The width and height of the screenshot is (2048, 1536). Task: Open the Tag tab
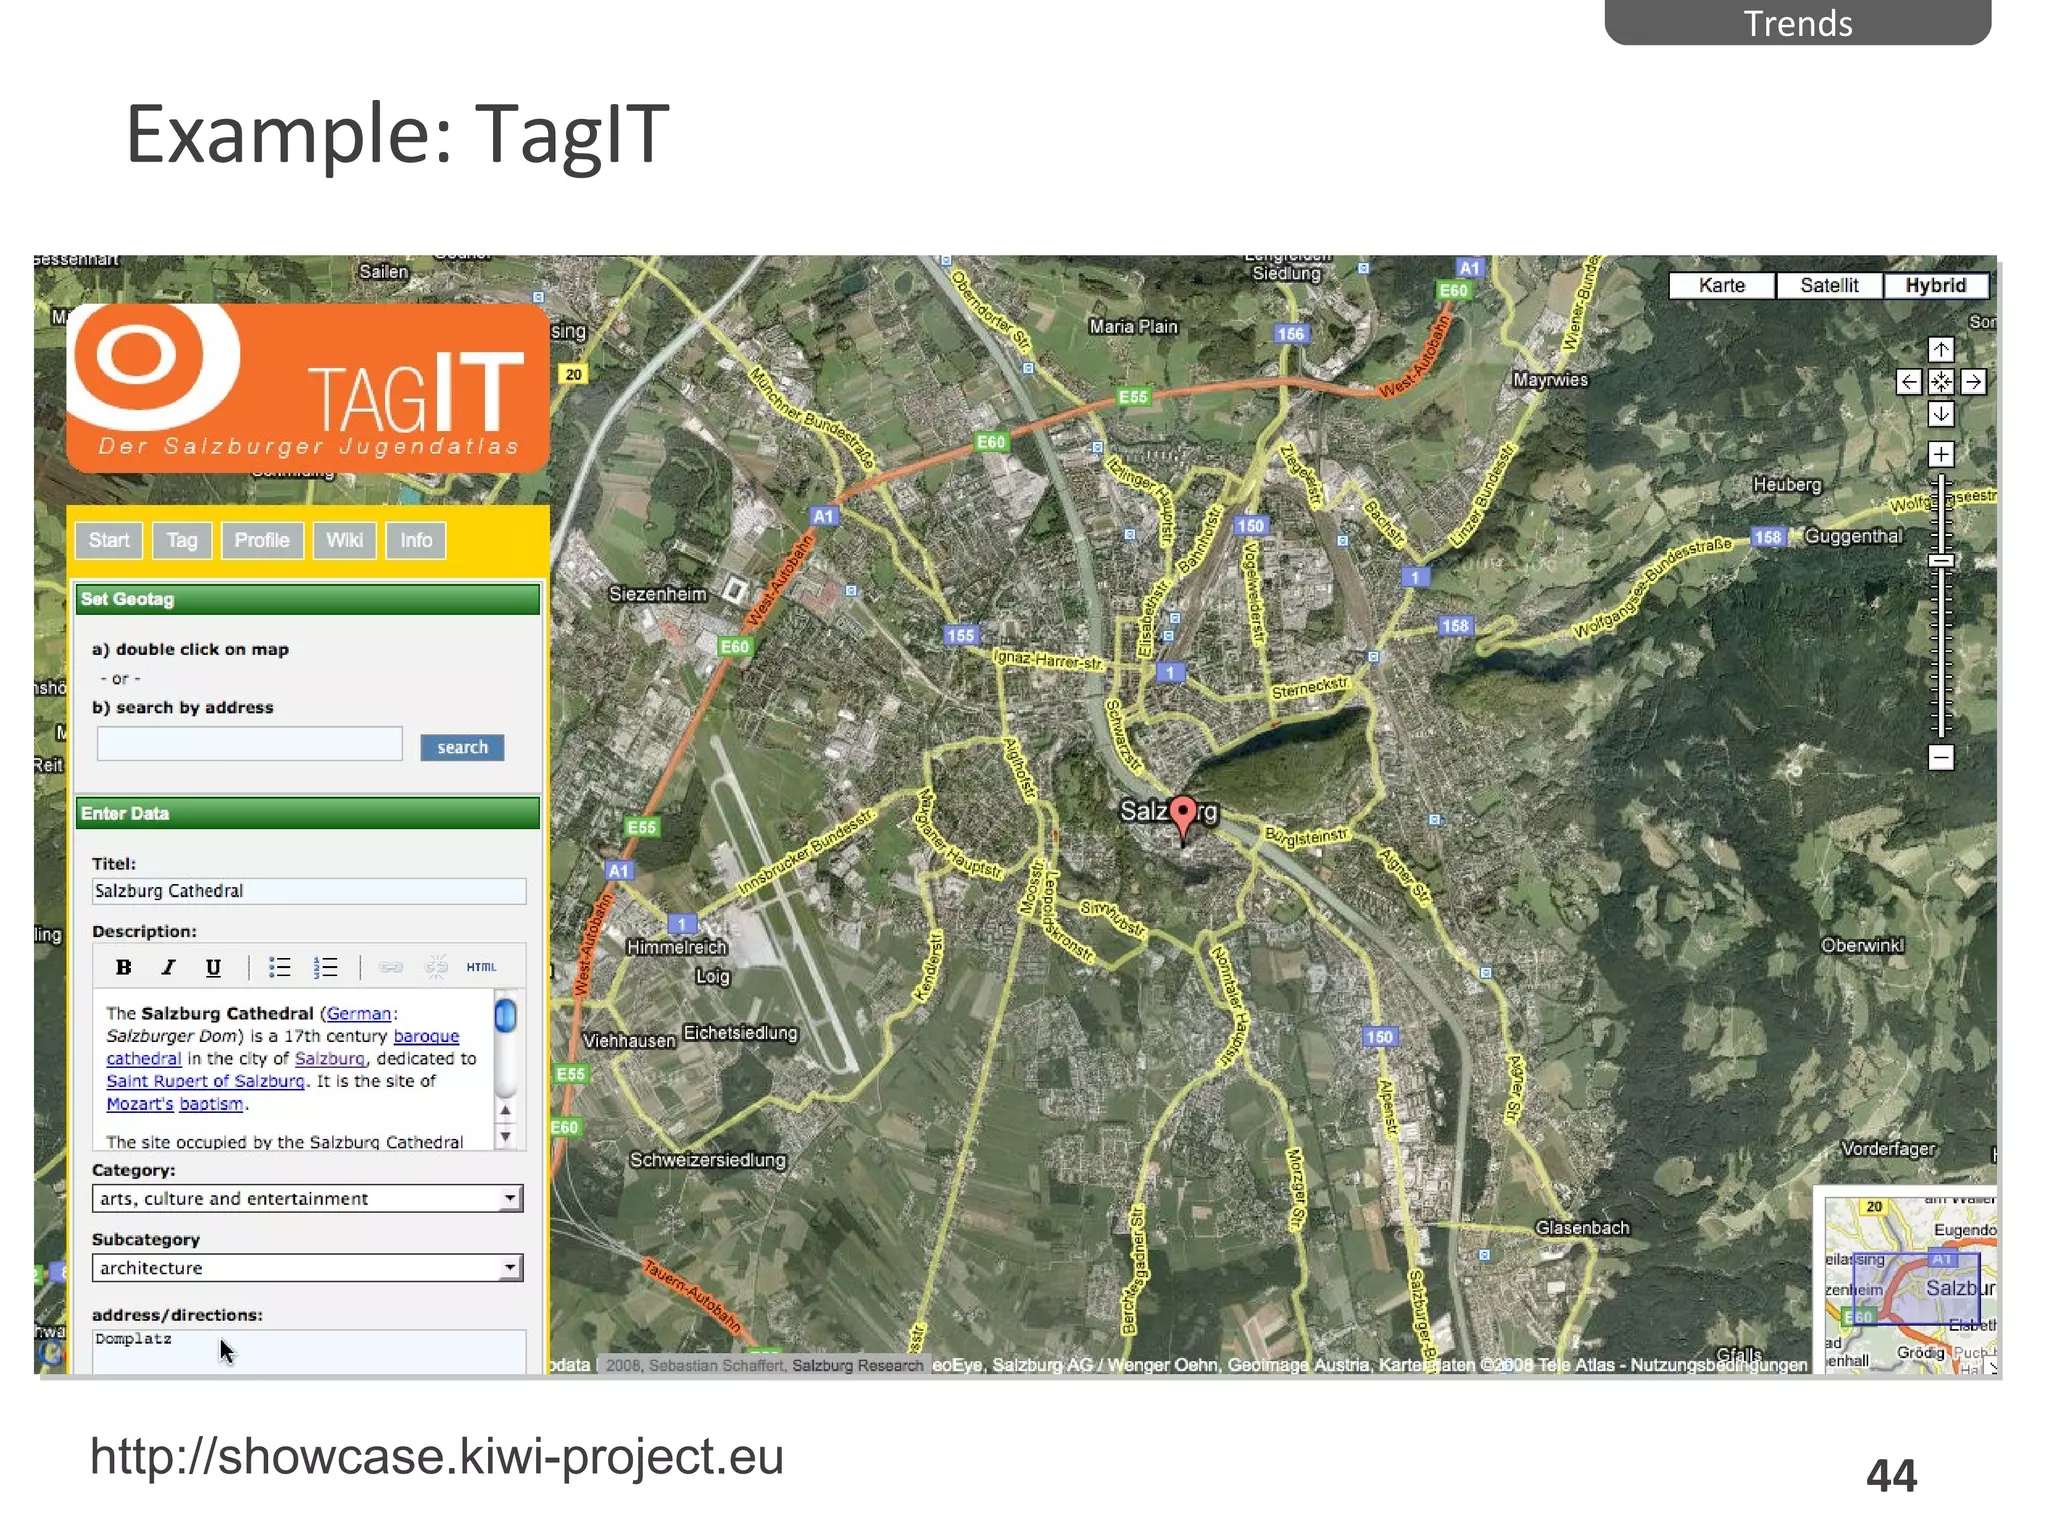(x=182, y=541)
